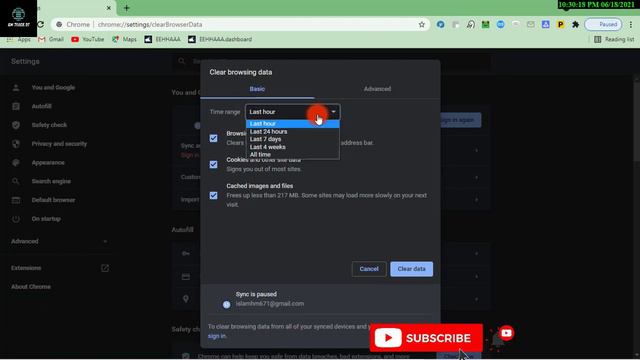Screen dimensions: 640x360
Task: Open About Chrome page
Action: pyautogui.click(x=31, y=287)
